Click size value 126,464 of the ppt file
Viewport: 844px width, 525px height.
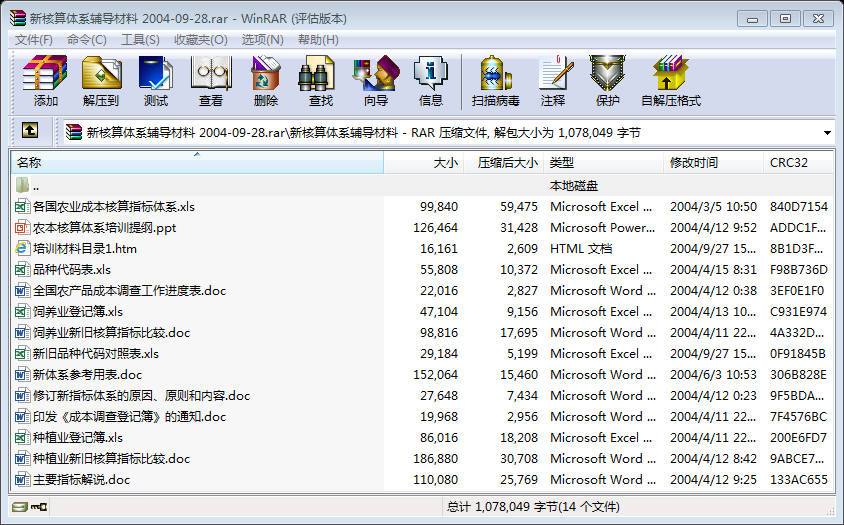click(435, 227)
